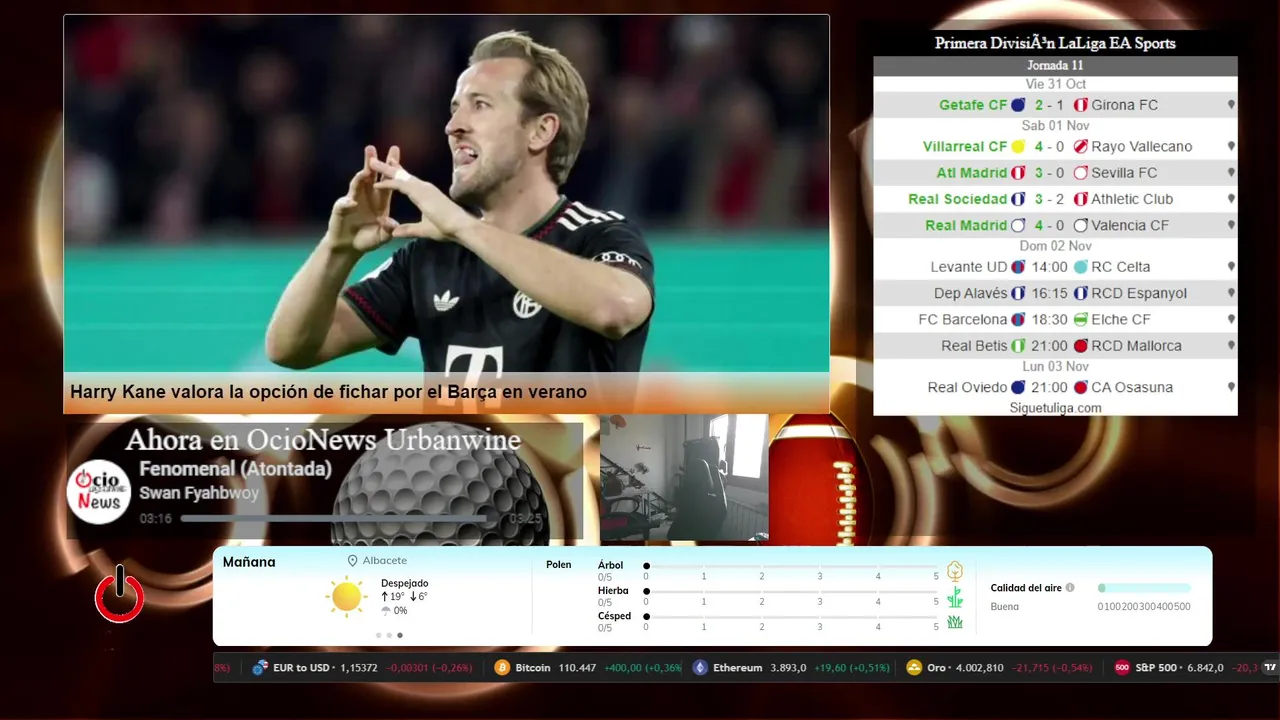Click the Dep Alavés 16:15 kickoff time
The image size is (1280, 720).
point(1050,293)
